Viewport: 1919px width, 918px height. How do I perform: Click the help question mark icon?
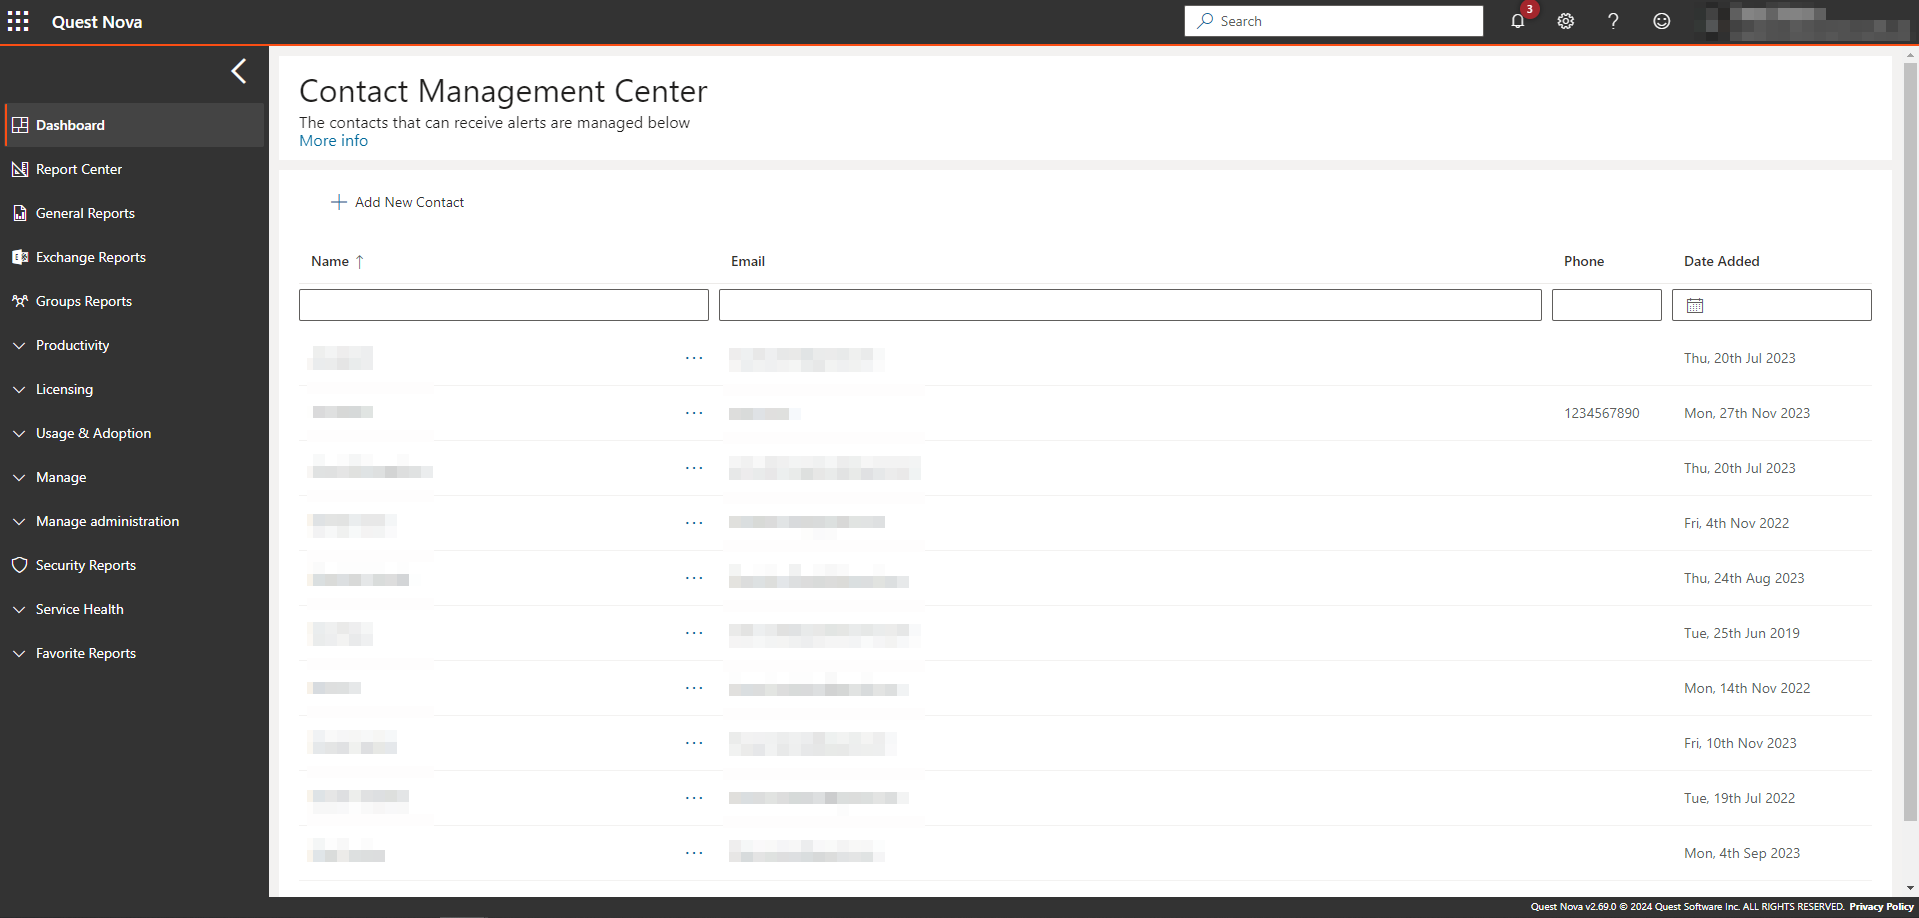1613,21
